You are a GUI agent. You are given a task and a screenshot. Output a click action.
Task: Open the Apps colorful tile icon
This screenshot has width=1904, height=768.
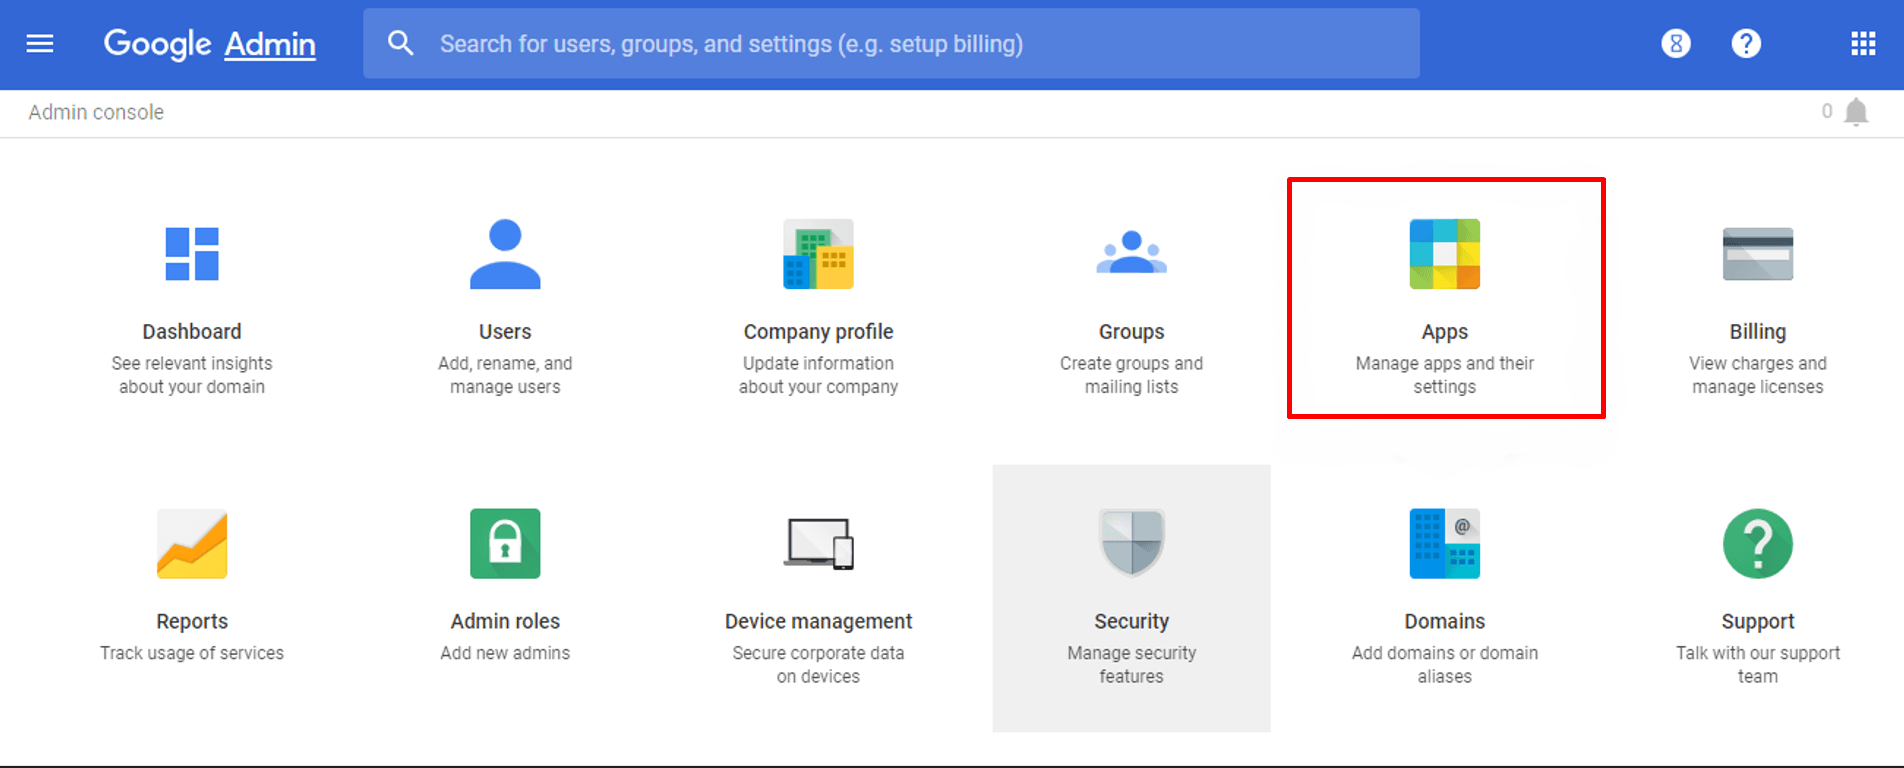tap(1445, 254)
